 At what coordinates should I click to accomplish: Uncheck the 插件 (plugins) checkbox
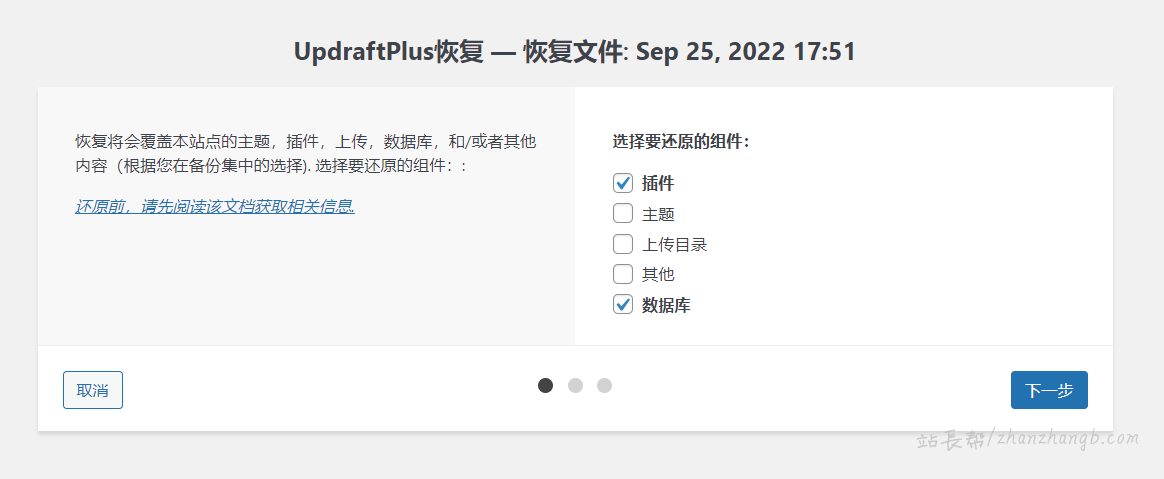click(x=623, y=183)
